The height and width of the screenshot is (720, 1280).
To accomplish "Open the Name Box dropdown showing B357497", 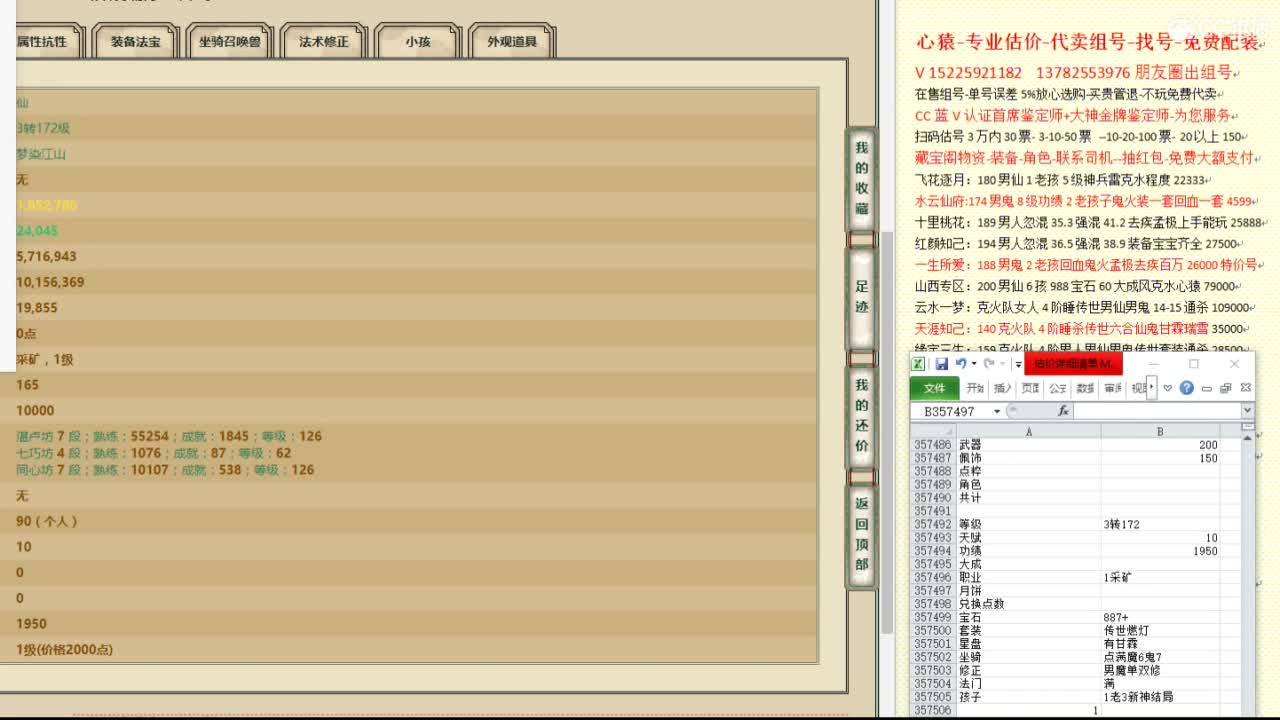I will 996,410.
